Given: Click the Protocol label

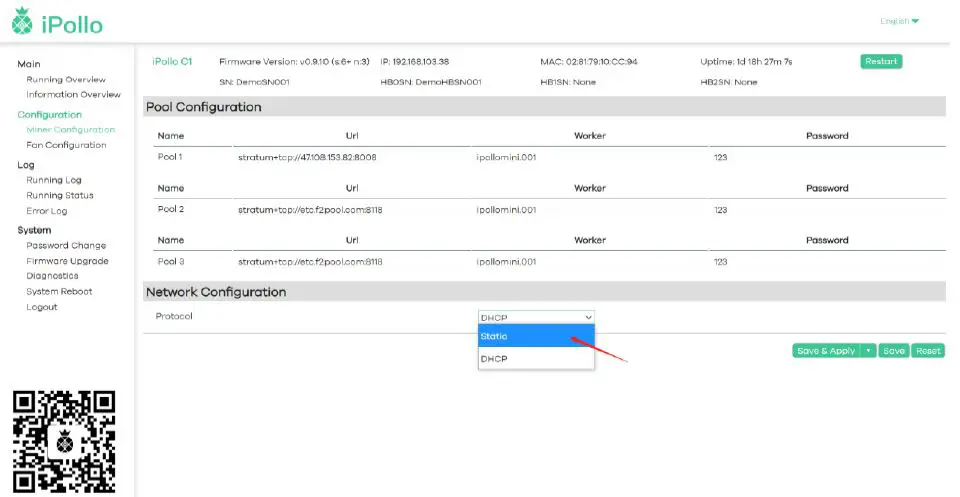Looking at the screenshot, I should click(174, 316).
